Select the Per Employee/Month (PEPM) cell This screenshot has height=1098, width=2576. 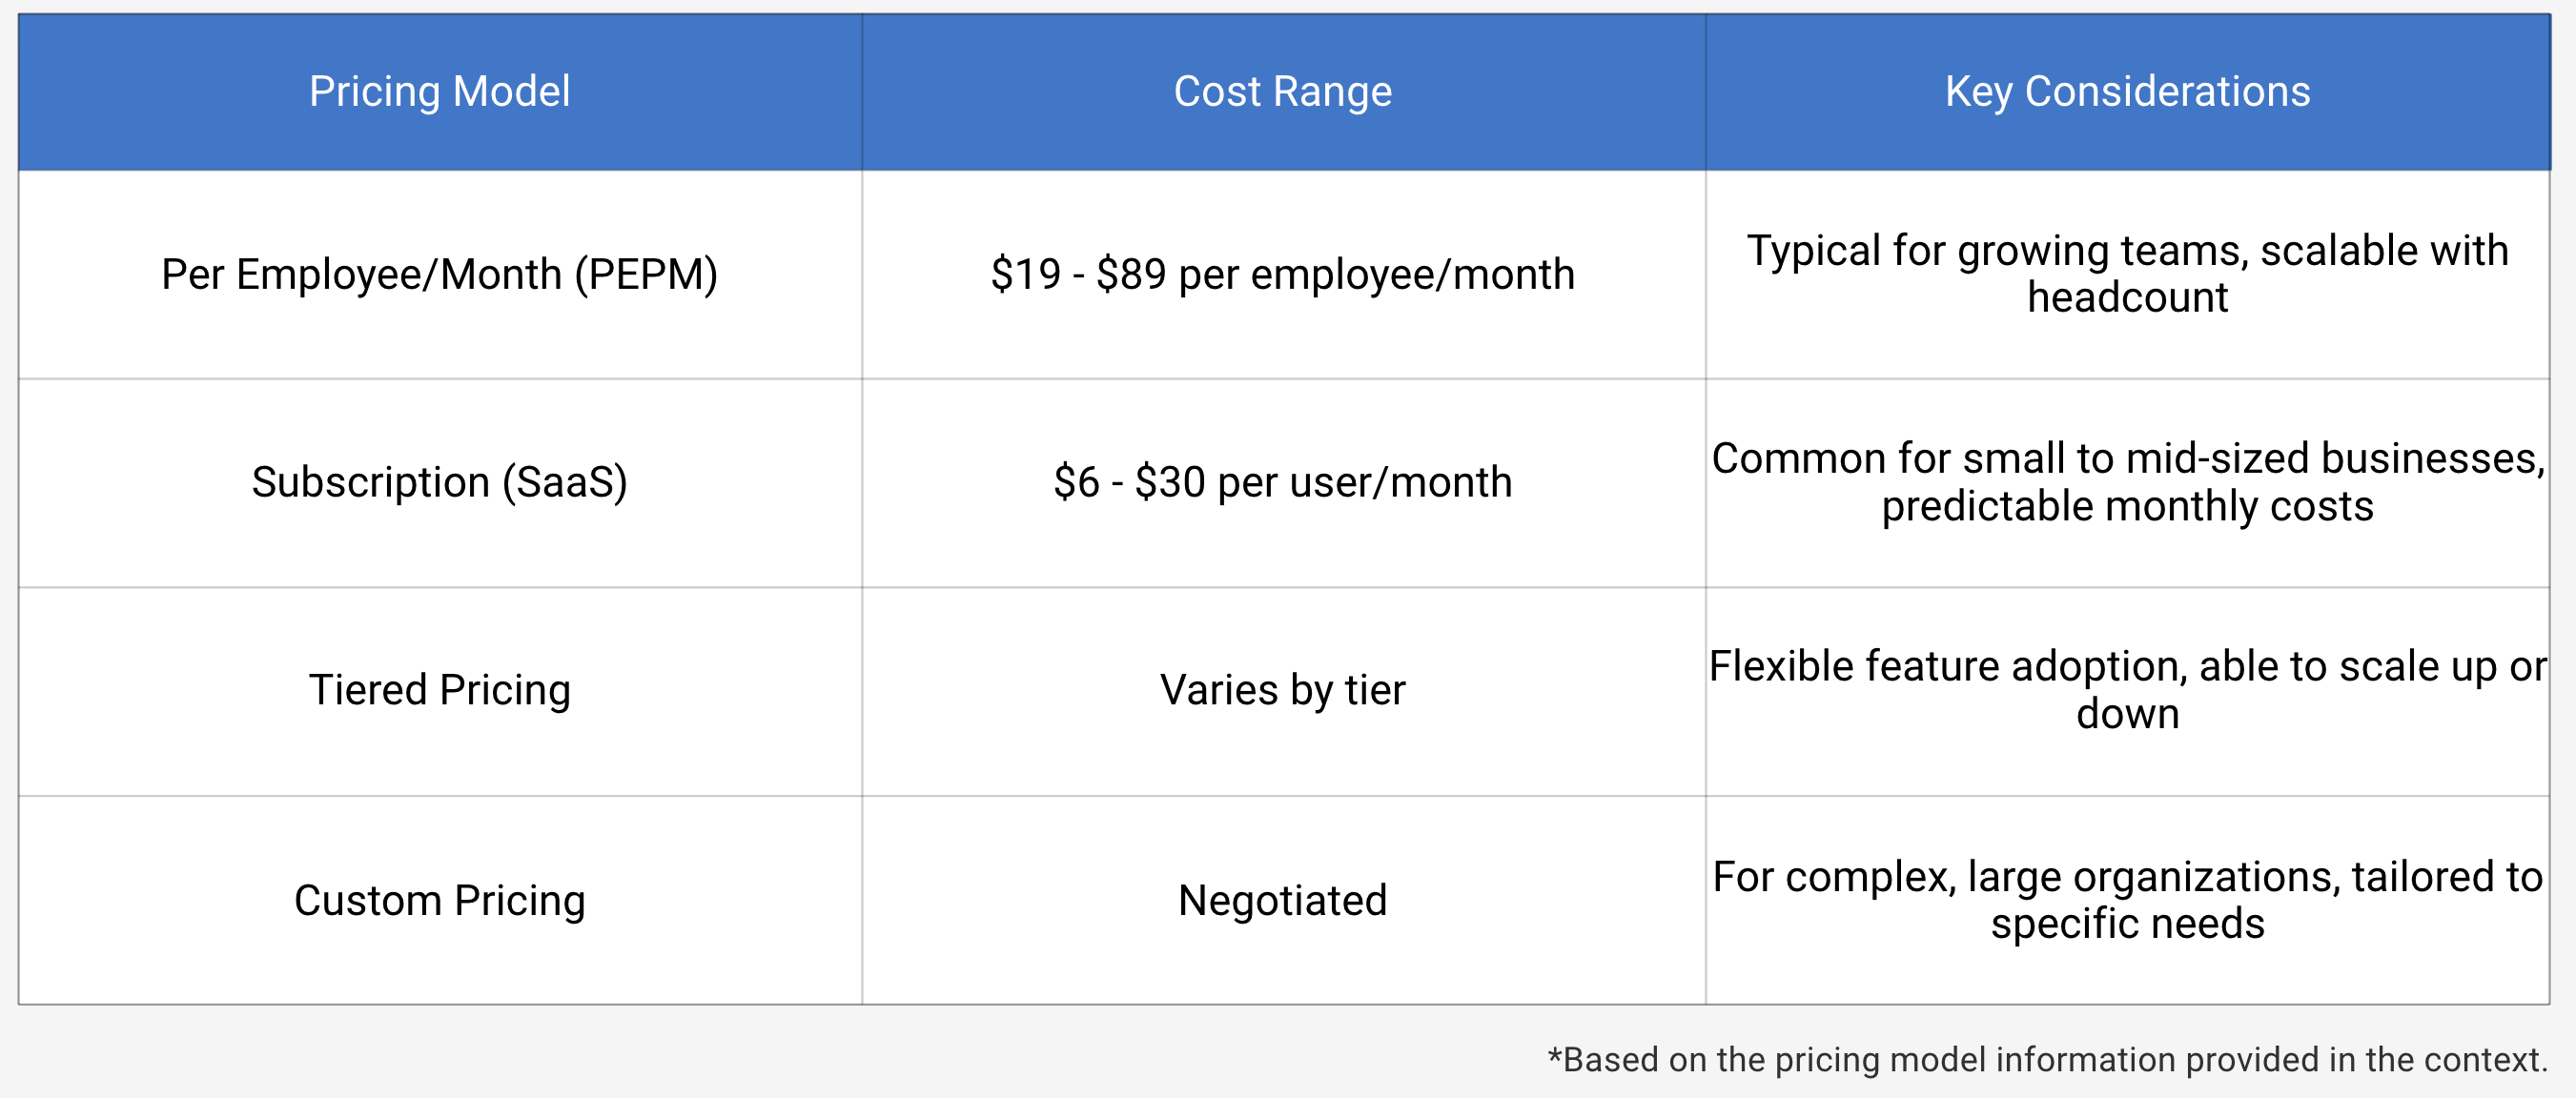tap(440, 274)
